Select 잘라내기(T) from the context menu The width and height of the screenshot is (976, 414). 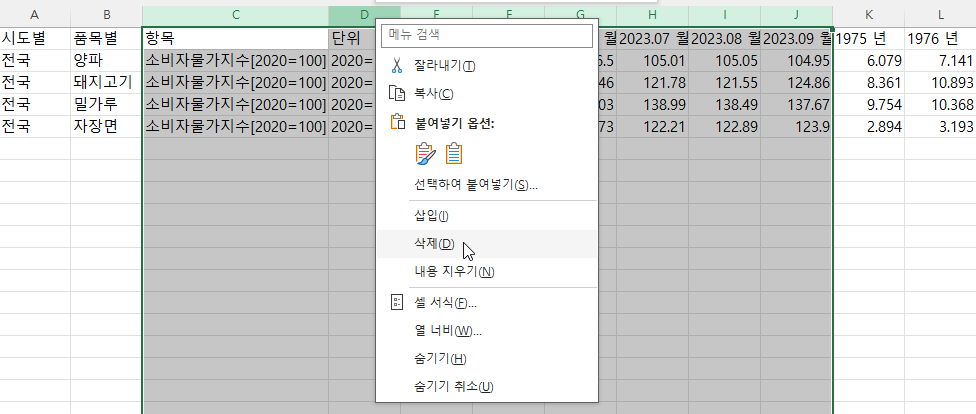487,66
